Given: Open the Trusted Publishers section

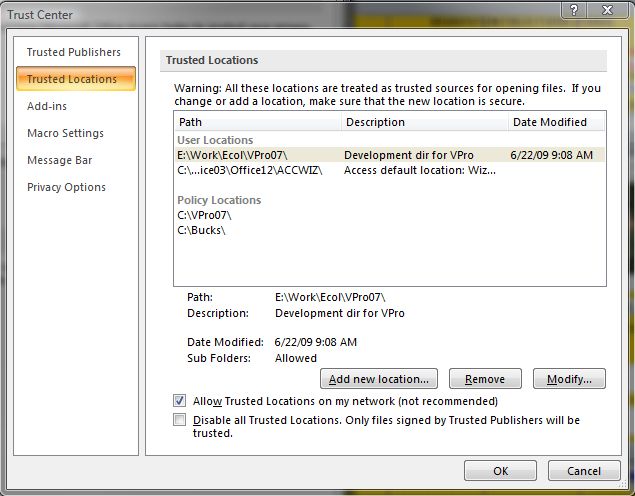Looking at the screenshot, I should pyautogui.click(x=74, y=52).
